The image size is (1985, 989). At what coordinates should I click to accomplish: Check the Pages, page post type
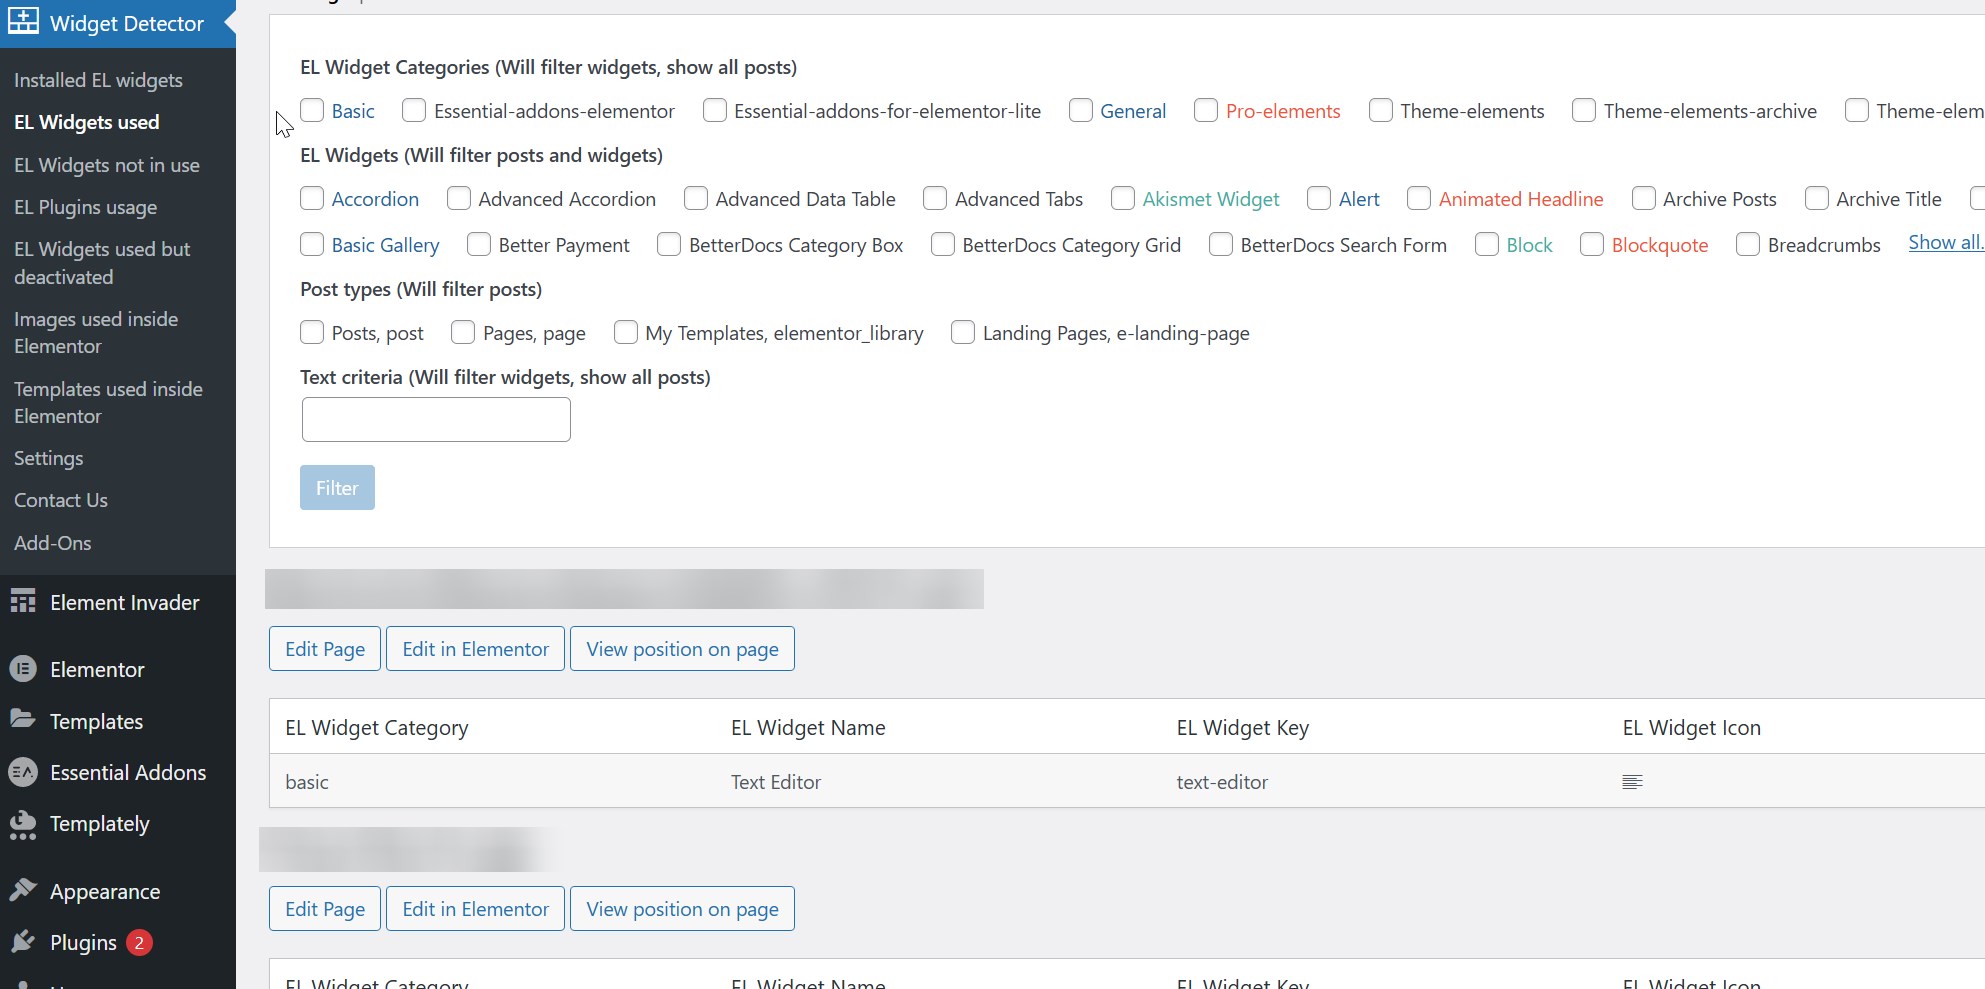[x=463, y=332]
